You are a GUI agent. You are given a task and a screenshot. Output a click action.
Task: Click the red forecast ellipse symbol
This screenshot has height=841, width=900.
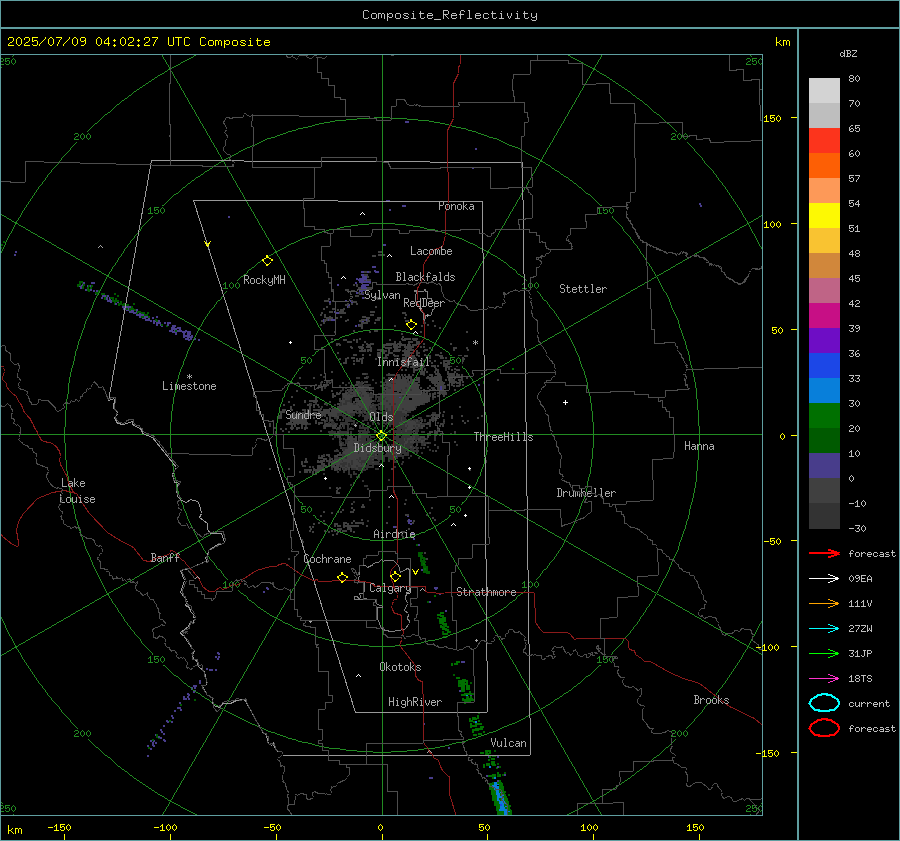(824, 728)
